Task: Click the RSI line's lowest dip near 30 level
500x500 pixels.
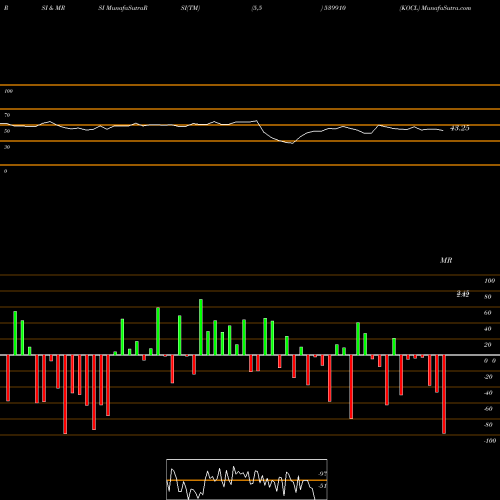Action: click(x=292, y=143)
